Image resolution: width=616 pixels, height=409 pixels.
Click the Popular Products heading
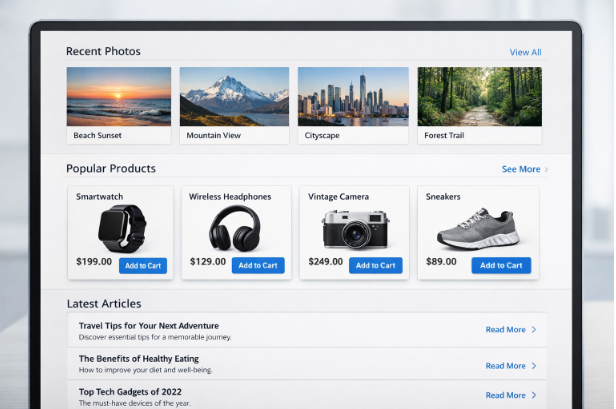pos(111,169)
